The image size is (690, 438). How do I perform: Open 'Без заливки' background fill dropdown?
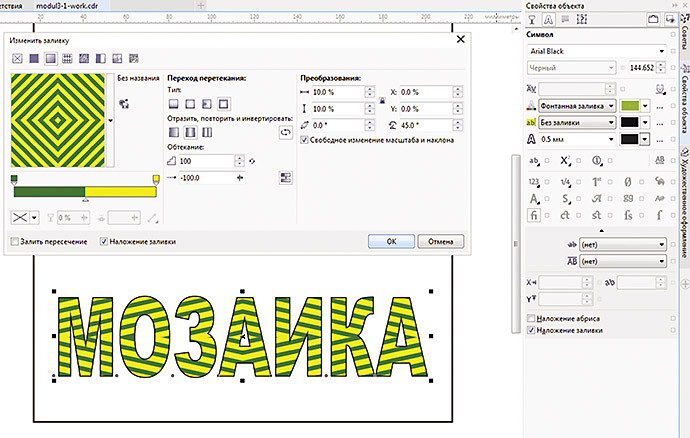[x=609, y=122]
